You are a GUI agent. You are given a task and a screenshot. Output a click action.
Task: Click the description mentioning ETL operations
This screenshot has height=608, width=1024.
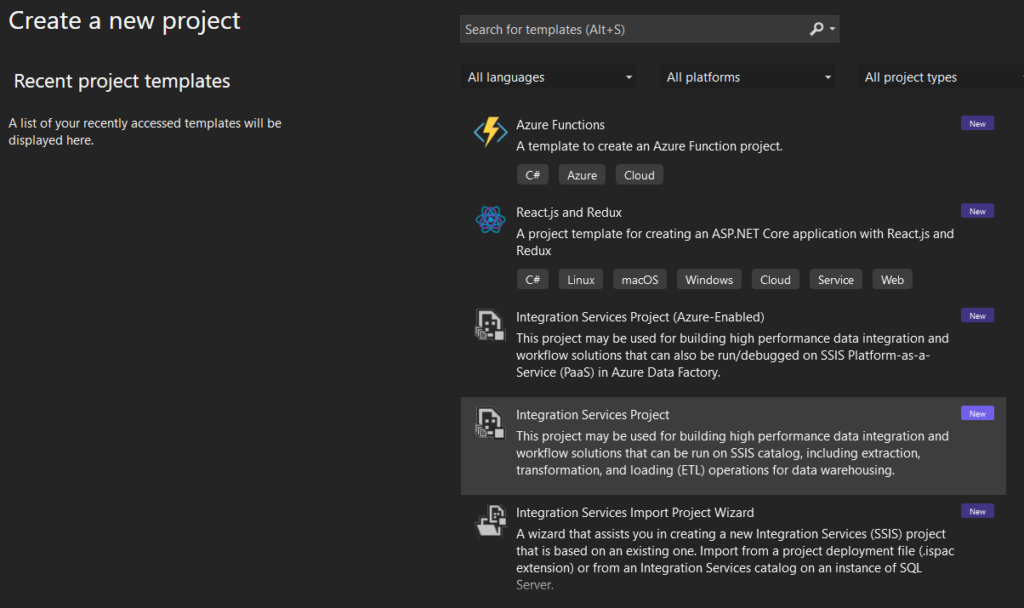click(732, 453)
